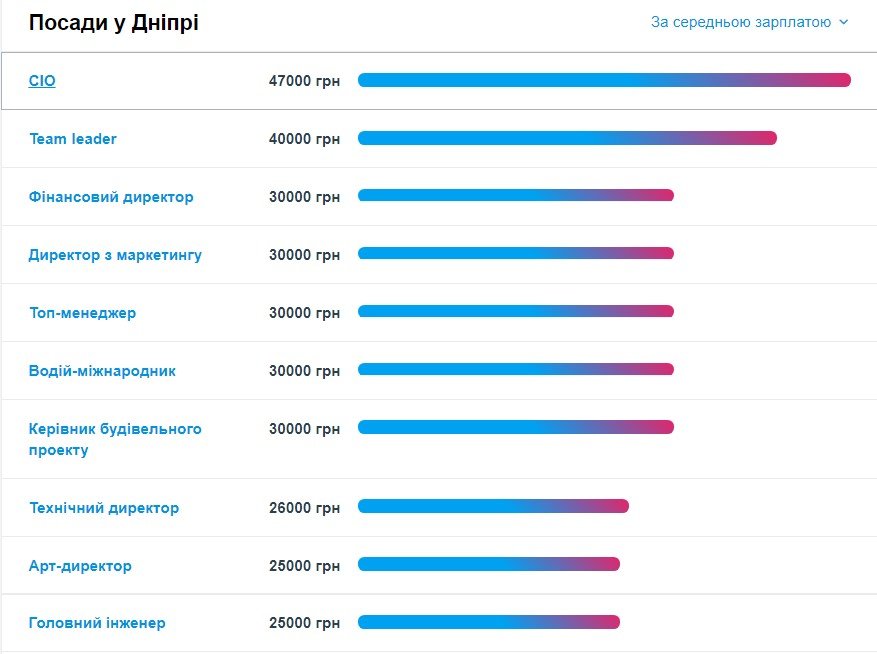Open the Технічний директор position
Image resolution: width=877 pixels, height=654 pixels.
pyautogui.click(x=104, y=508)
